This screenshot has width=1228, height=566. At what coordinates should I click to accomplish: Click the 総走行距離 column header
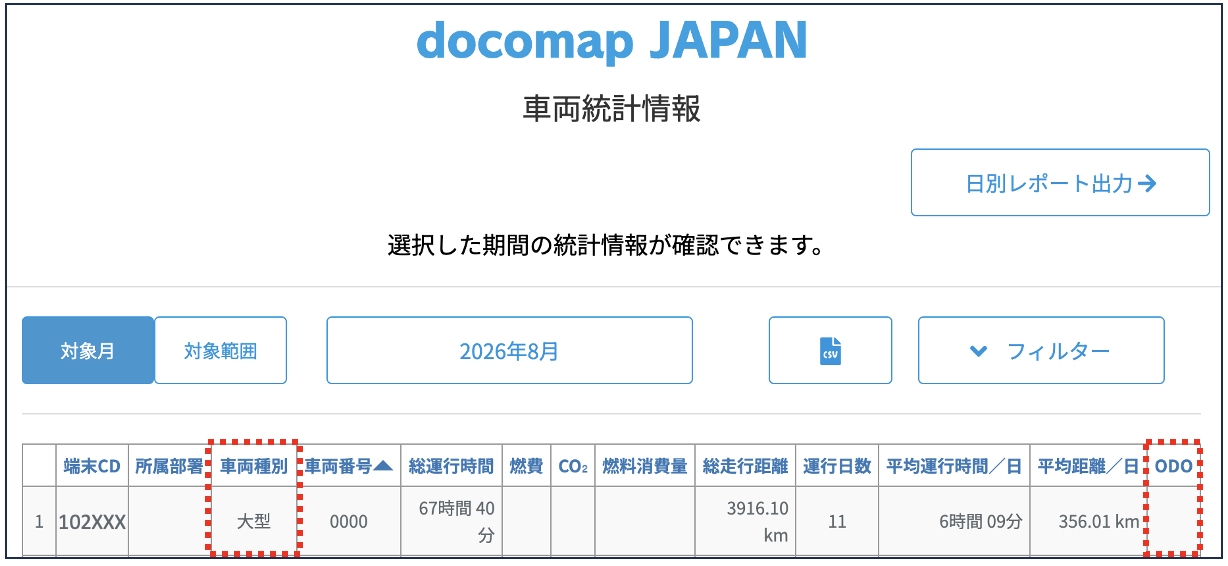(x=746, y=466)
